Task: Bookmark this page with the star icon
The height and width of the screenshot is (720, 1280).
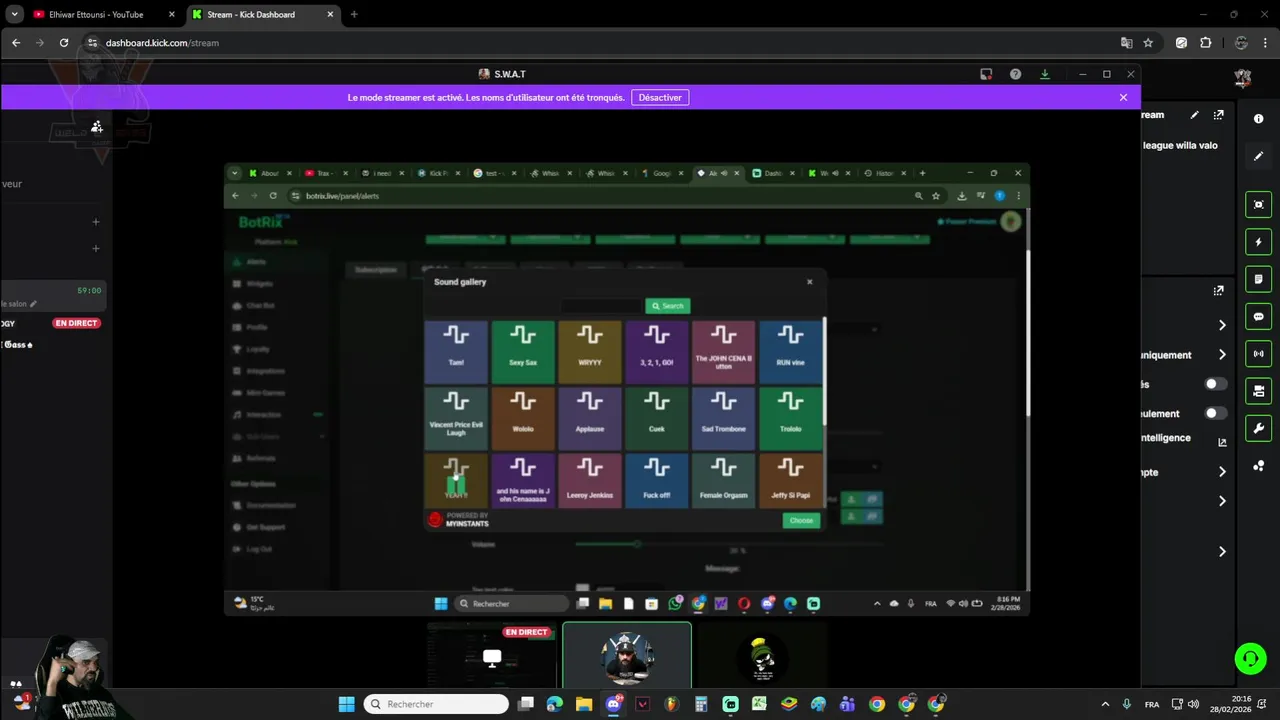Action: pos(1148,43)
